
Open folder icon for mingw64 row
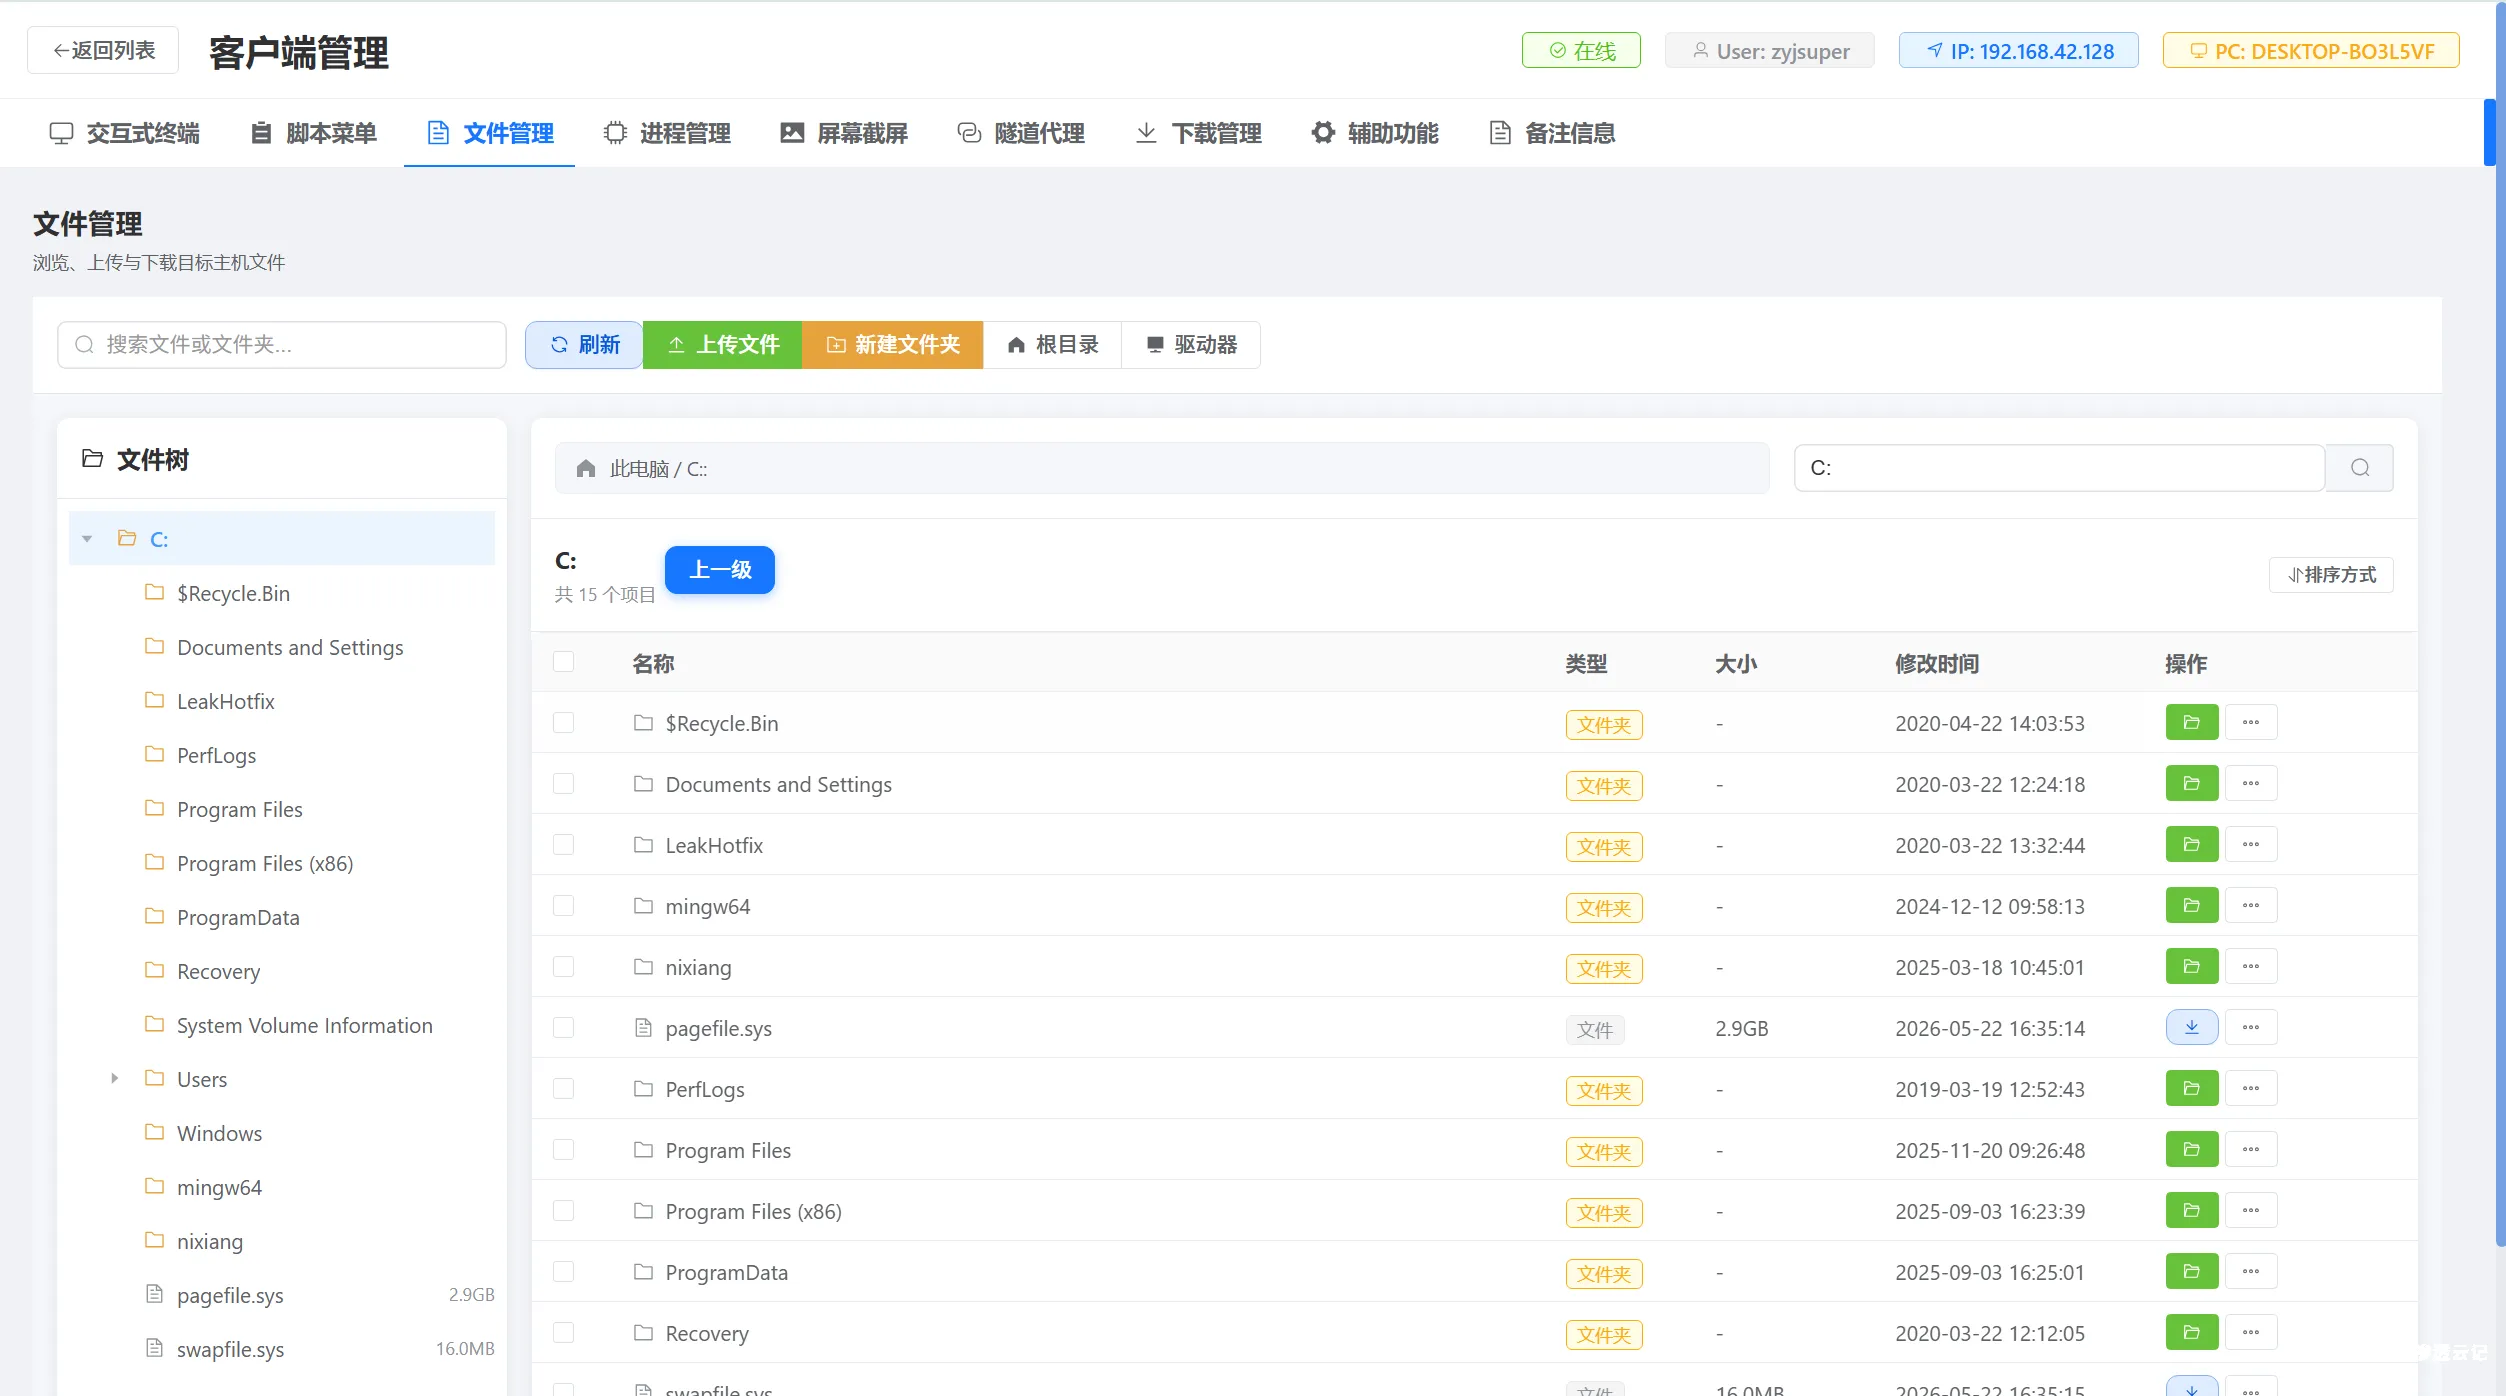click(2191, 905)
